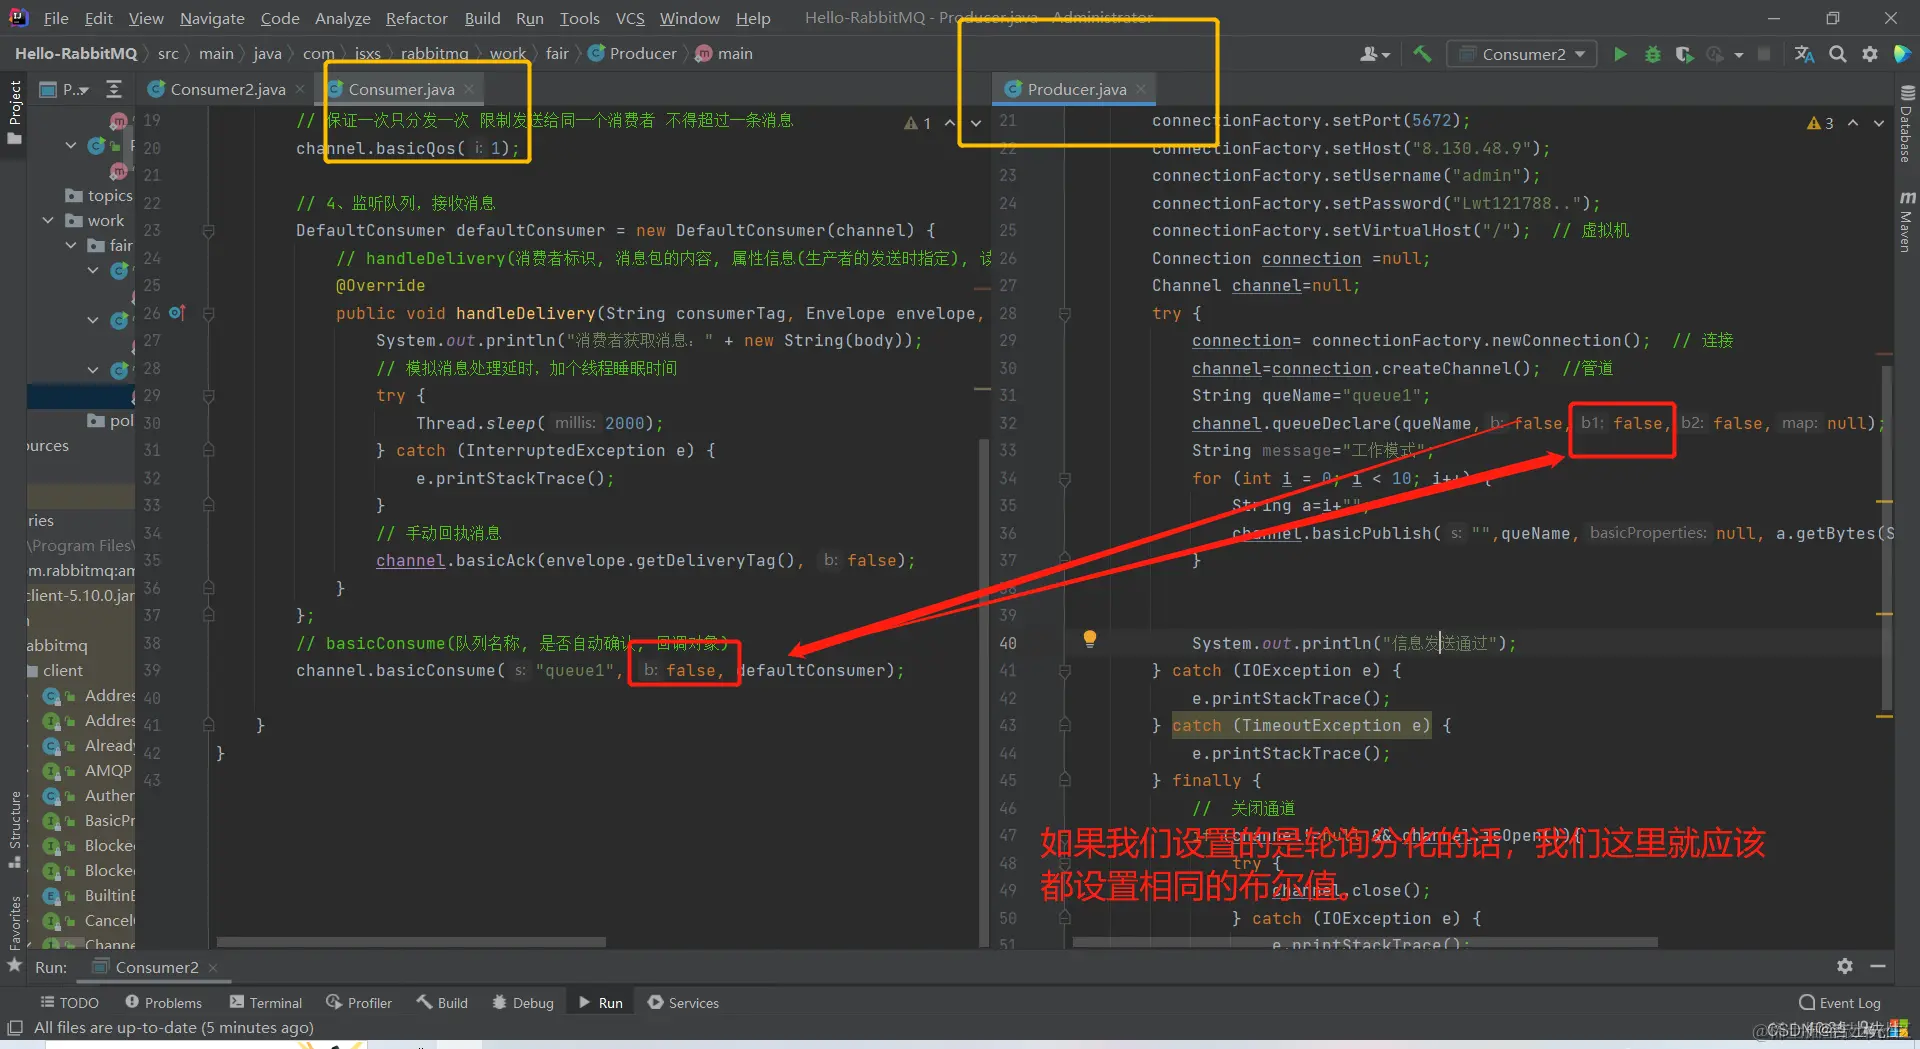
Task: Click the Producer.java horizontal scrollbar
Action: click(1365, 942)
